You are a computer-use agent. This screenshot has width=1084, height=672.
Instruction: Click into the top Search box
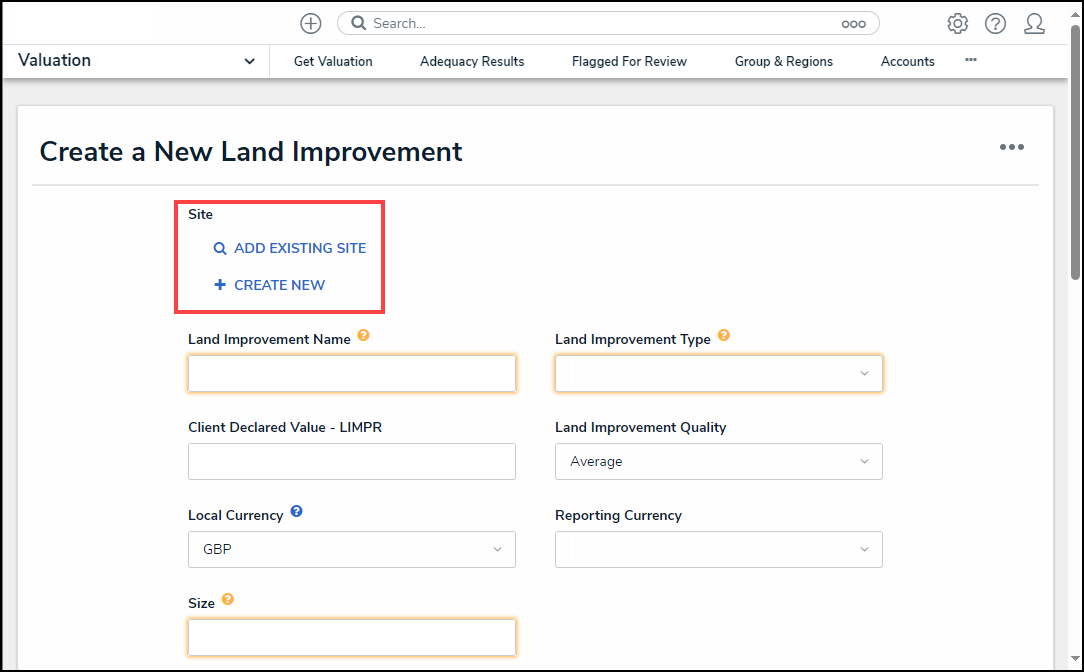(608, 24)
